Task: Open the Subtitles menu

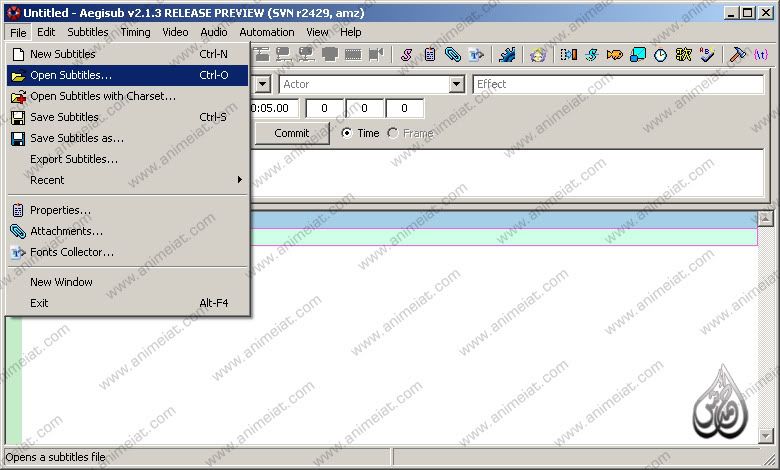Action: 88,32
